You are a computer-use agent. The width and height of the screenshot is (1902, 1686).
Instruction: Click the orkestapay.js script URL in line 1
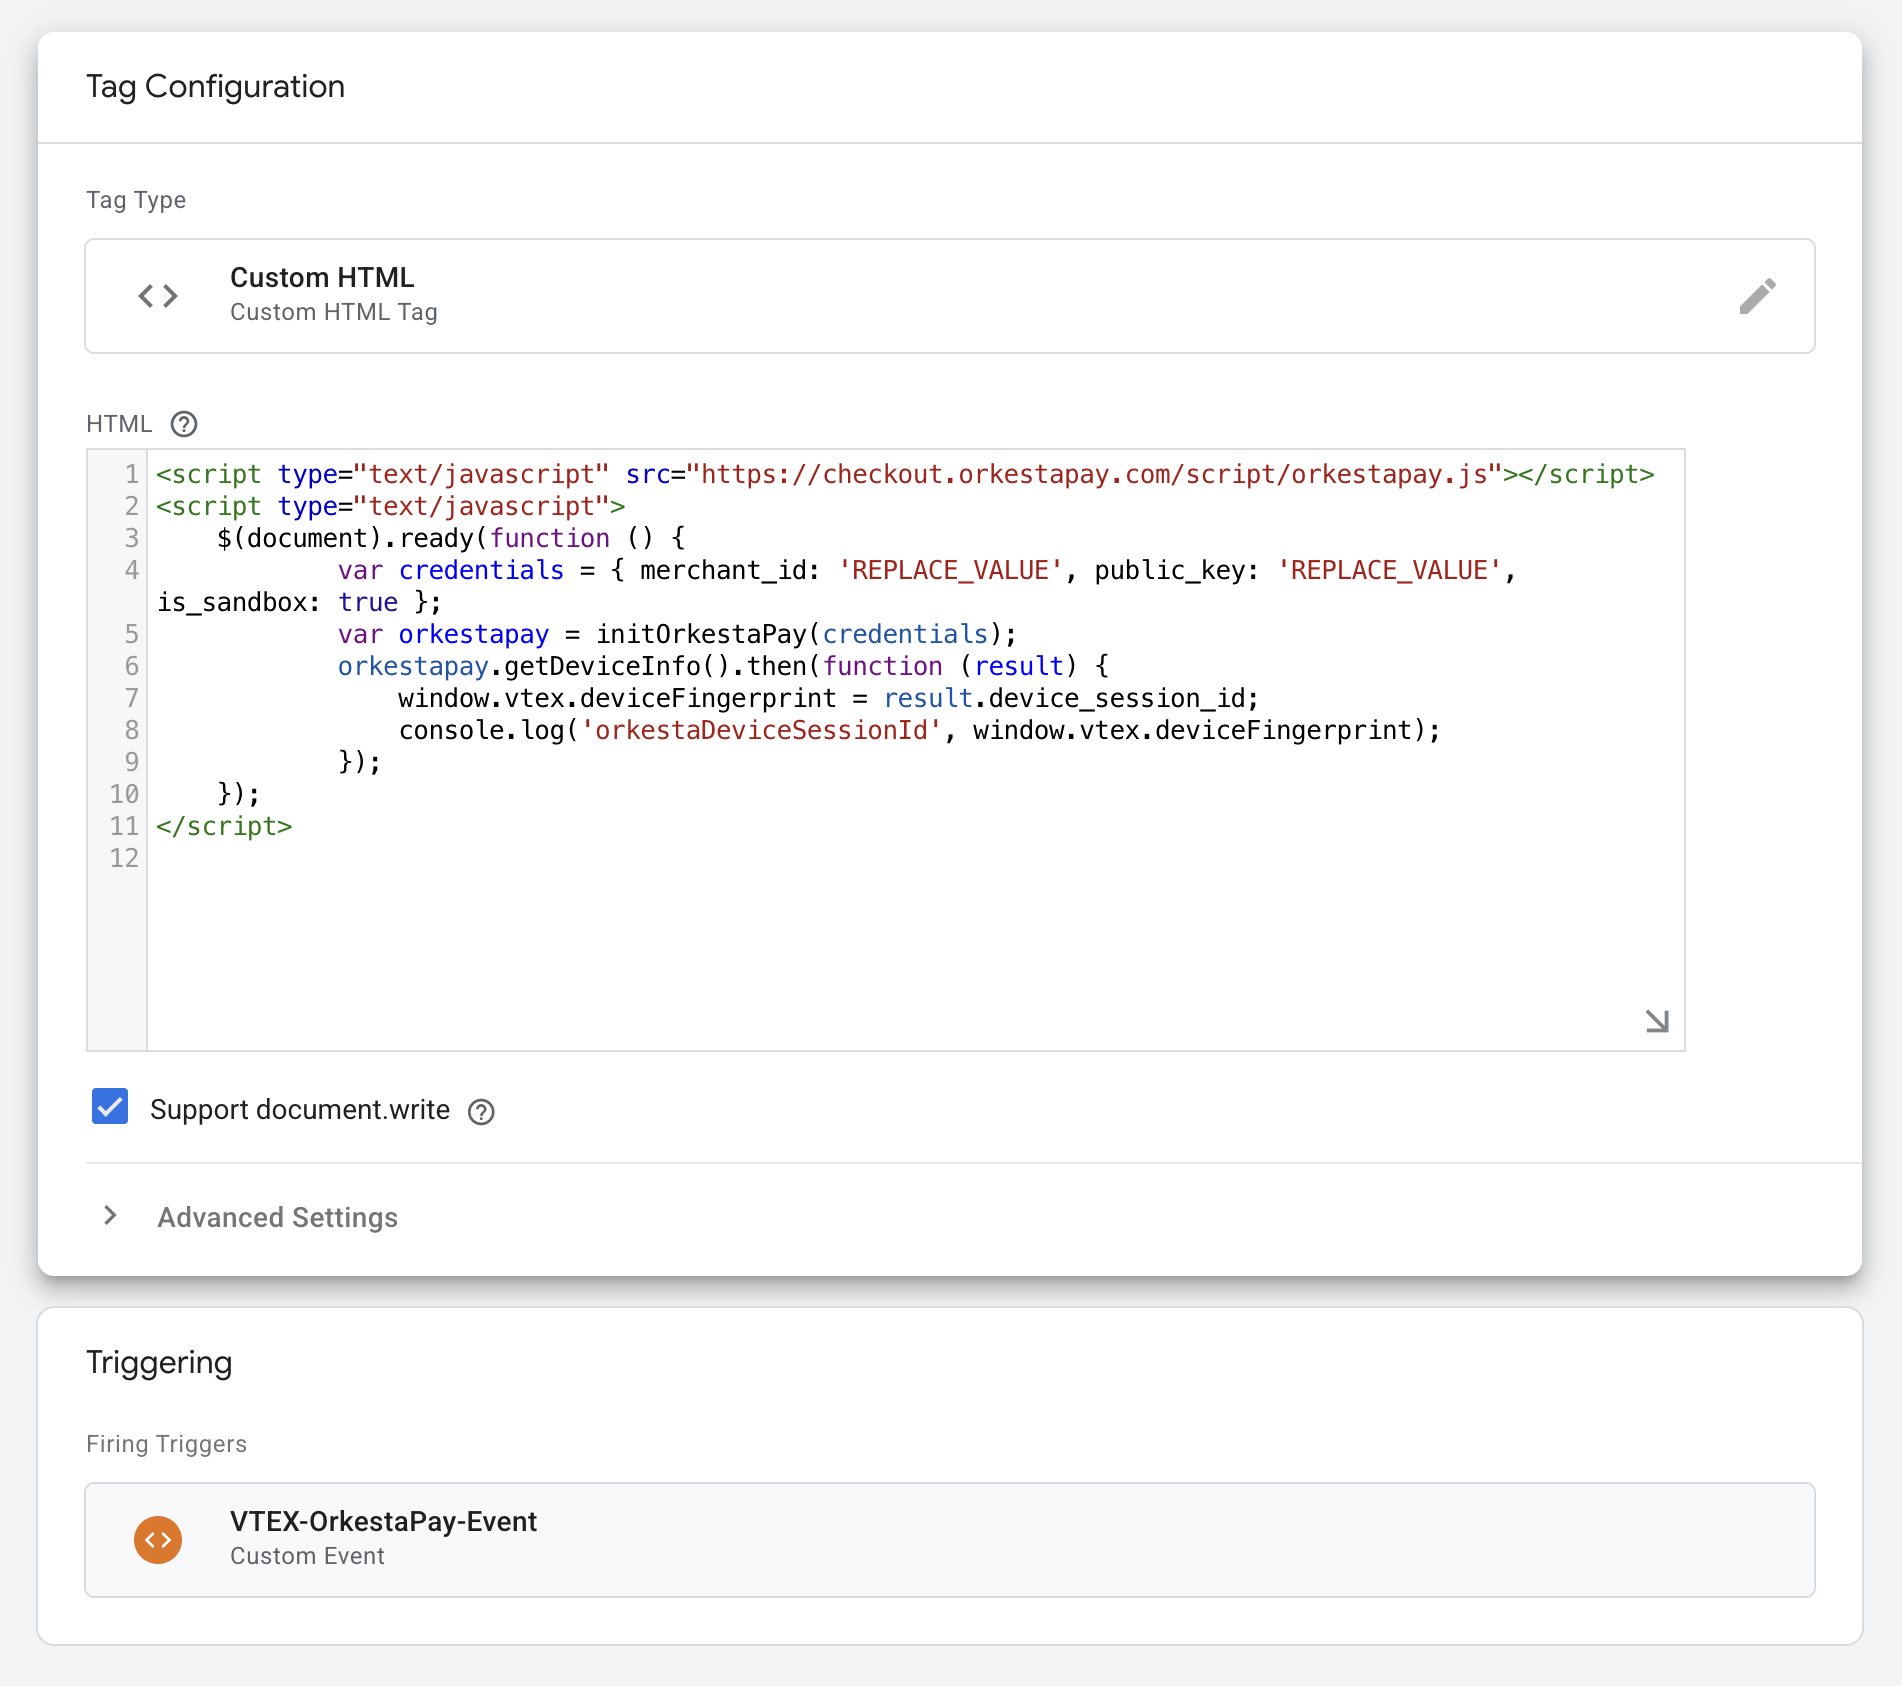(1094, 474)
